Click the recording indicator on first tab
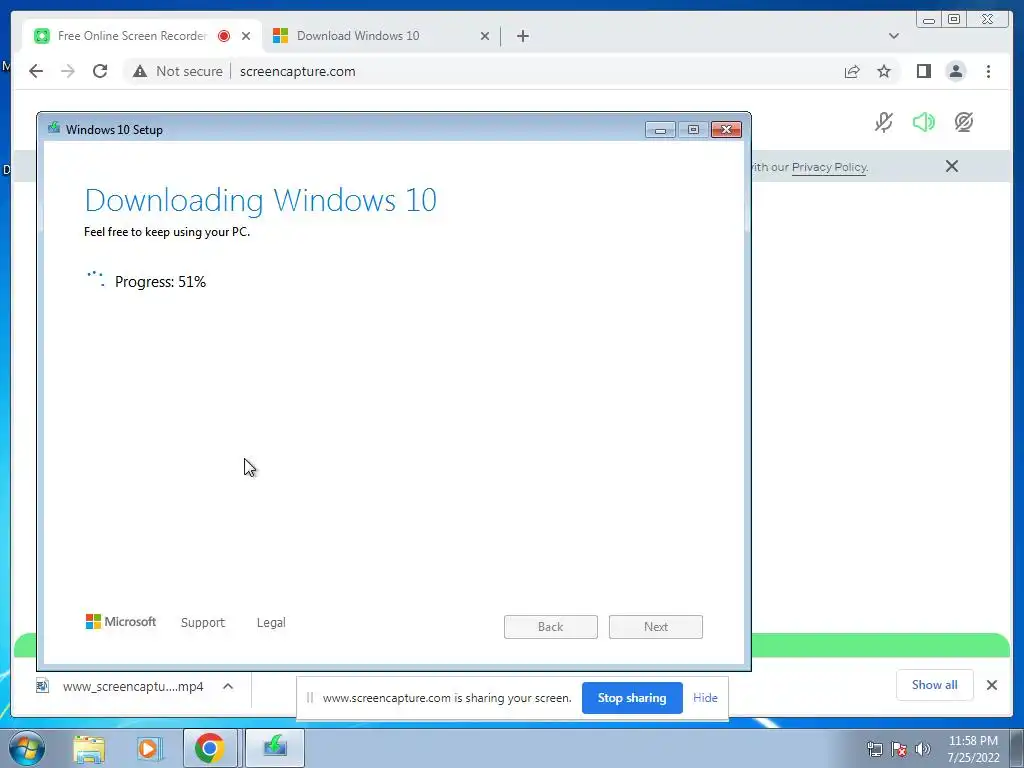This screenshot has width=1024, height=768. tap(224, 36)
